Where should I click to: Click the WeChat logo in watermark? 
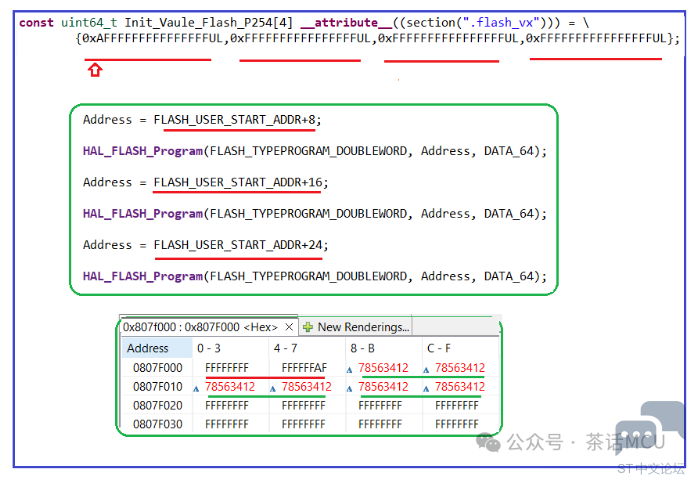(490, 441)
